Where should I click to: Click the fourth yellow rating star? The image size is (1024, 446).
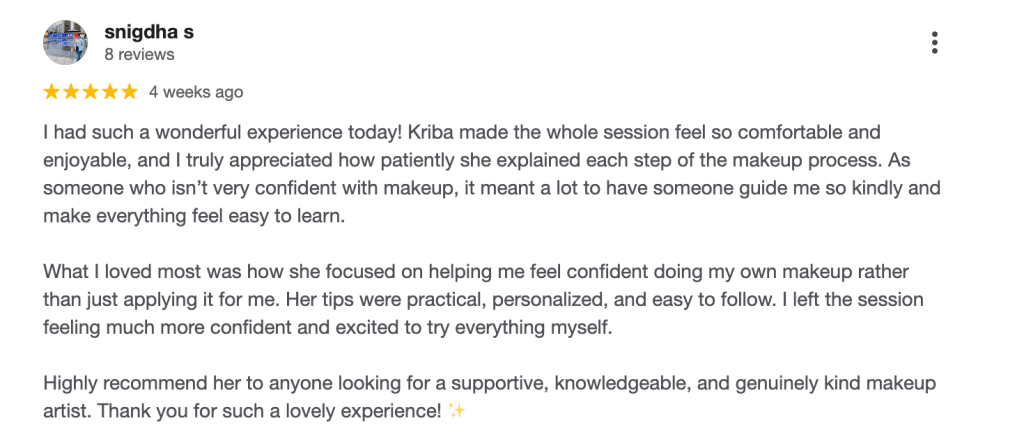pyautogui.click(x=109, y=92)
